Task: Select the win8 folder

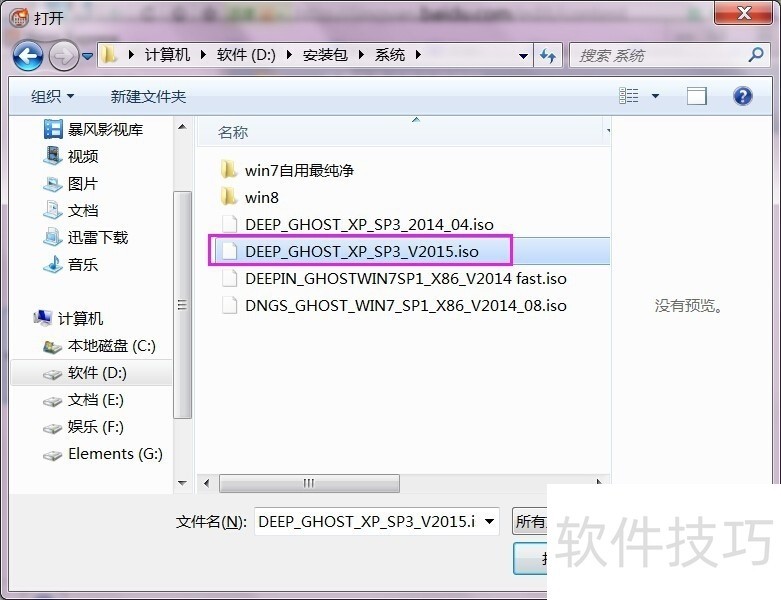Action: [x=262, y=197]
